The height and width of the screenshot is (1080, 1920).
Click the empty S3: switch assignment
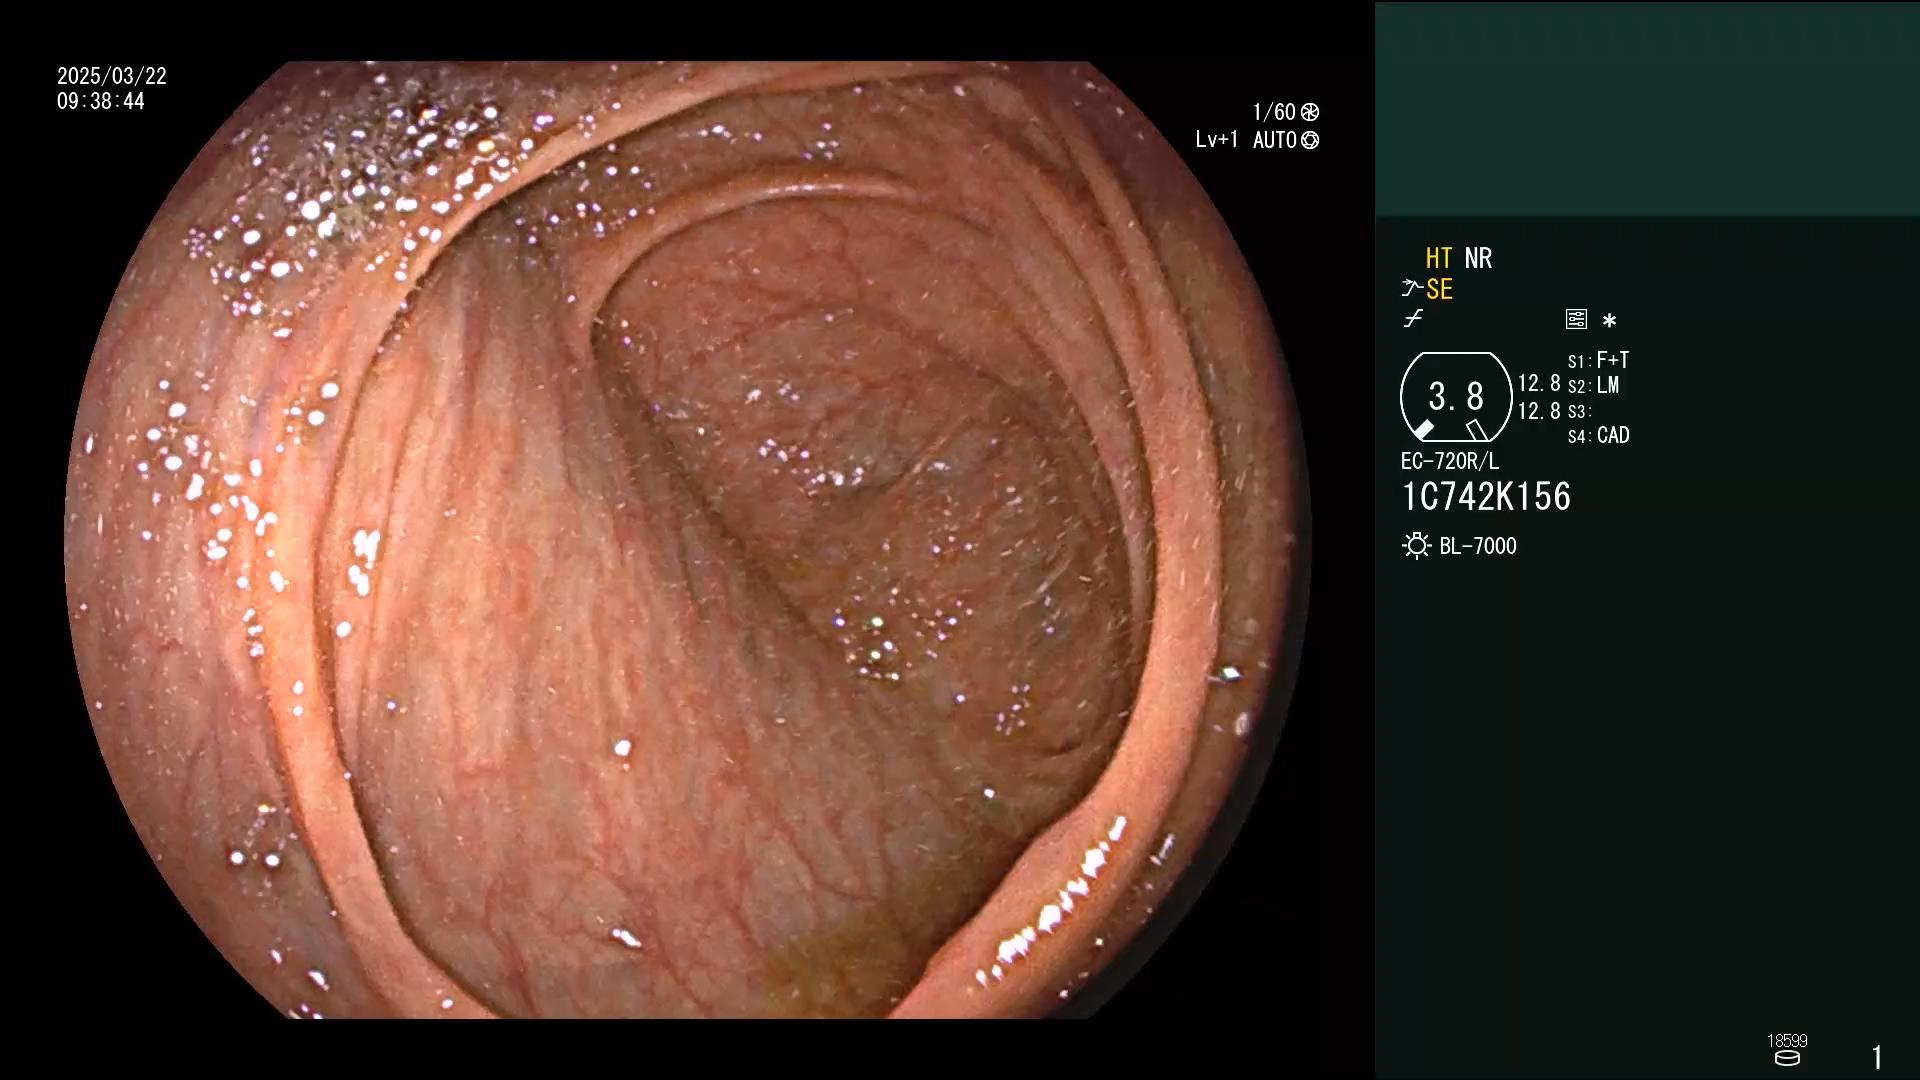1579,411
